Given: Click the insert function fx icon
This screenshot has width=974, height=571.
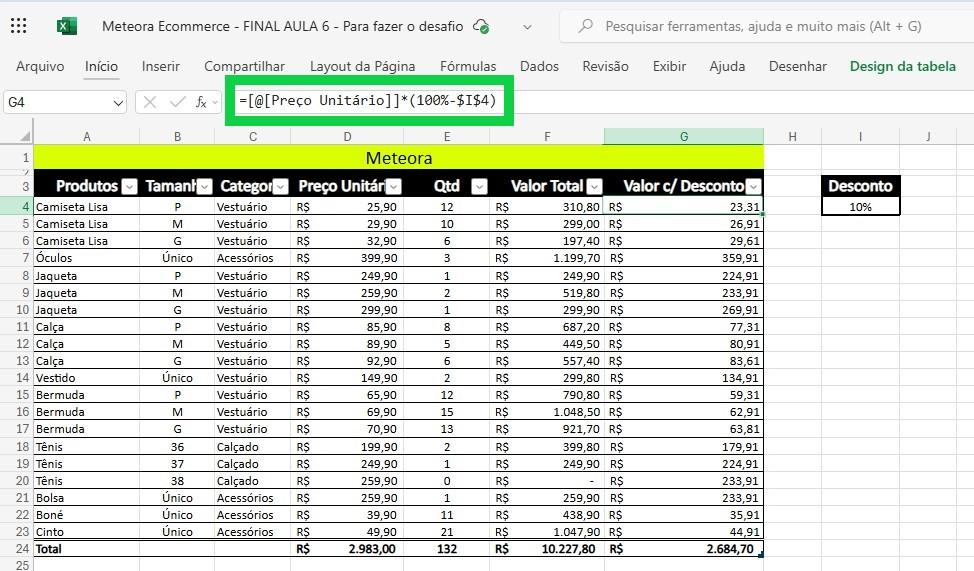Looking at the screenshot, I should click(x=201, y=102).
